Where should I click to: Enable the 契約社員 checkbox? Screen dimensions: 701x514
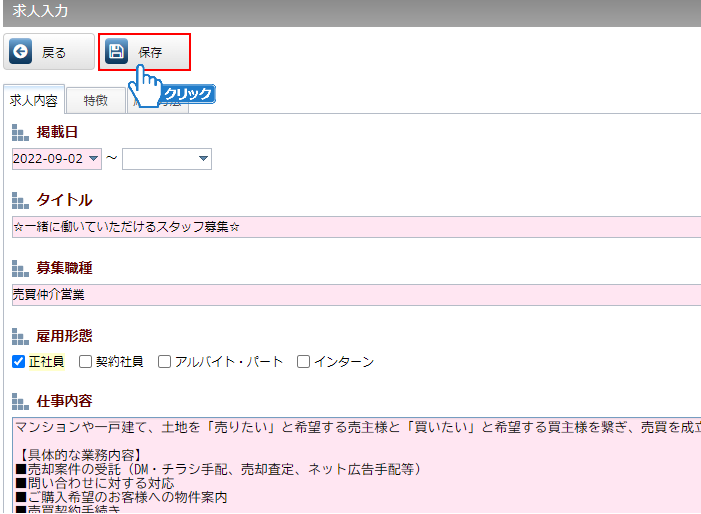pyautogui.click(x=86, y=362)
